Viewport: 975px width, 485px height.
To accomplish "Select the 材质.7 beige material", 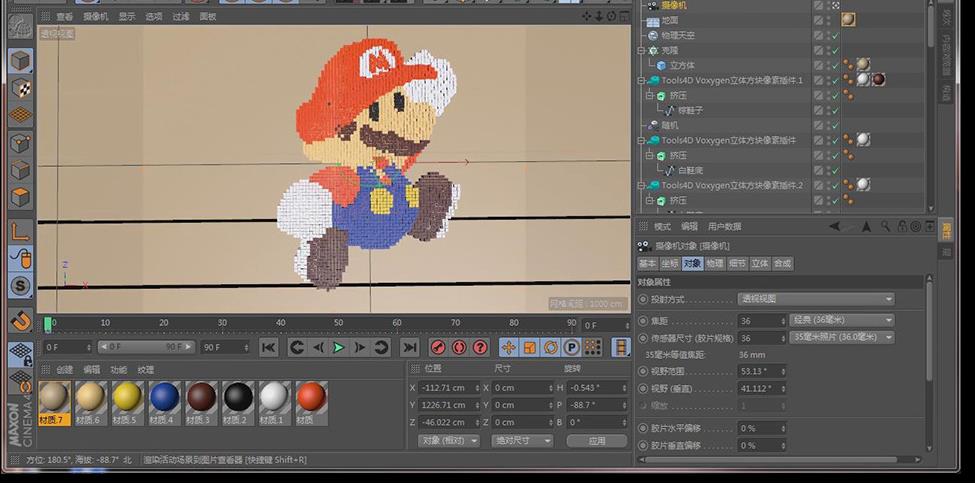I will click(54, 403).
